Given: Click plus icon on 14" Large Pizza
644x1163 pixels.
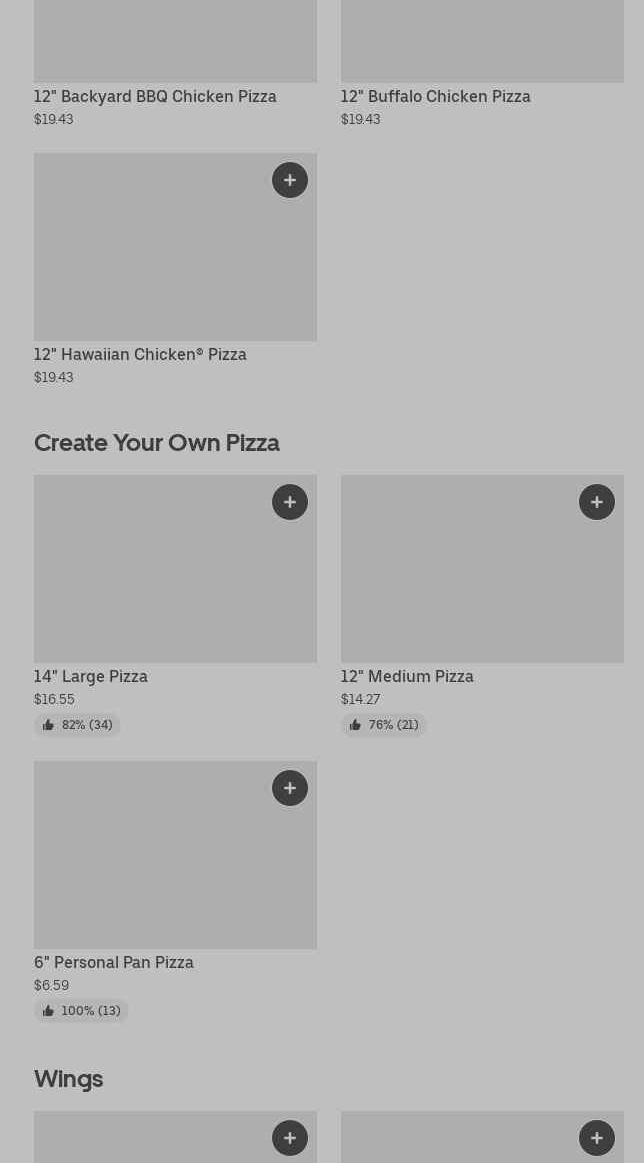Looking at the screenshot, I should (x=290, y=502).
